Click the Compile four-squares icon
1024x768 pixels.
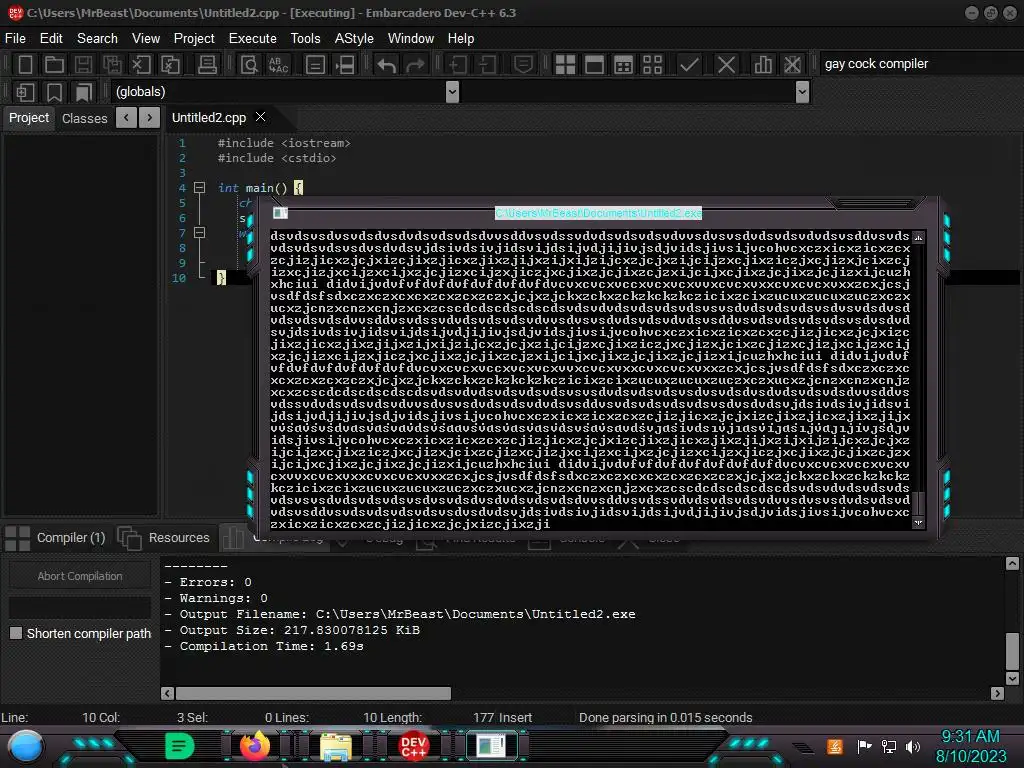tap(565, 65)
